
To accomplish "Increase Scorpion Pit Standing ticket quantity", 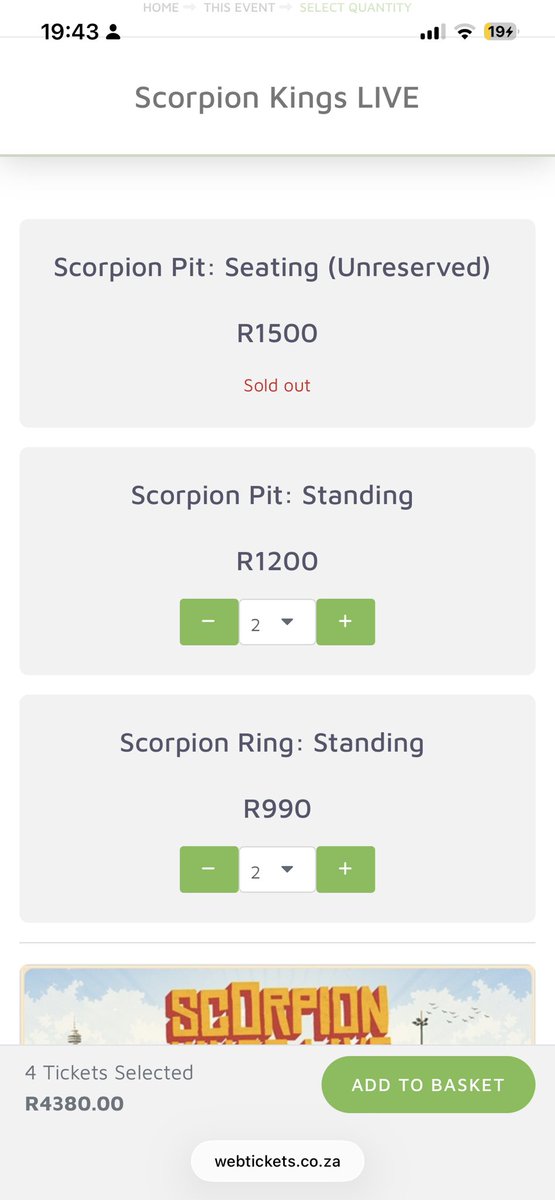I will (x=345, y=622).
